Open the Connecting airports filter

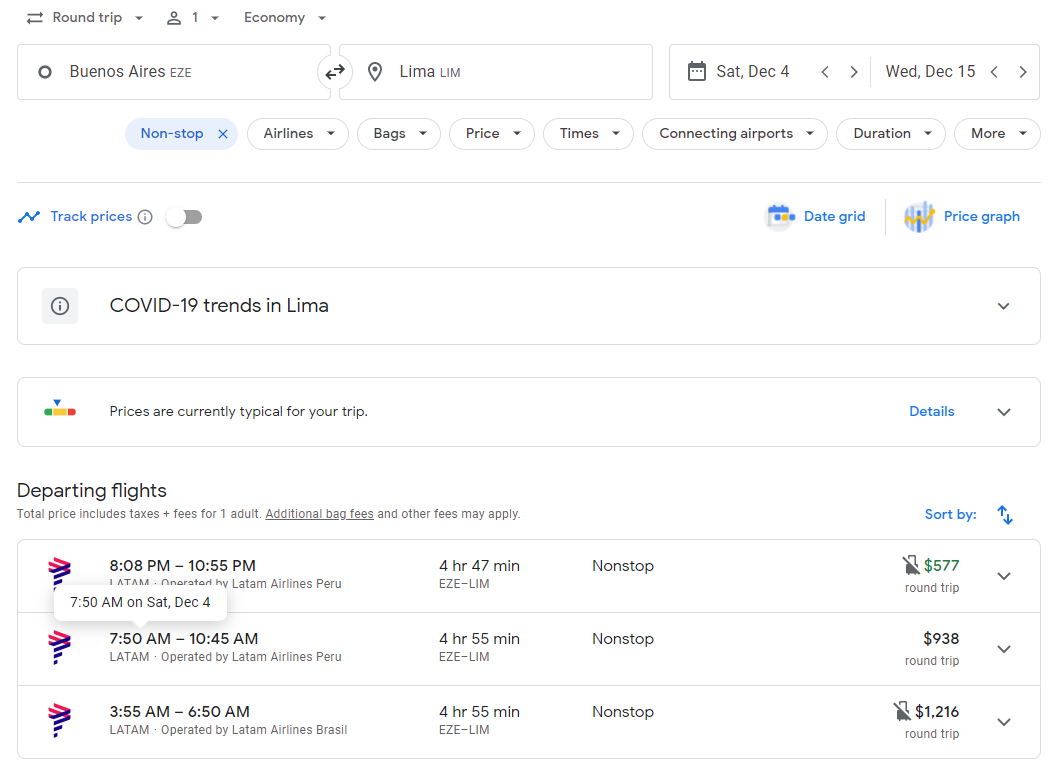tap(735, 134)
